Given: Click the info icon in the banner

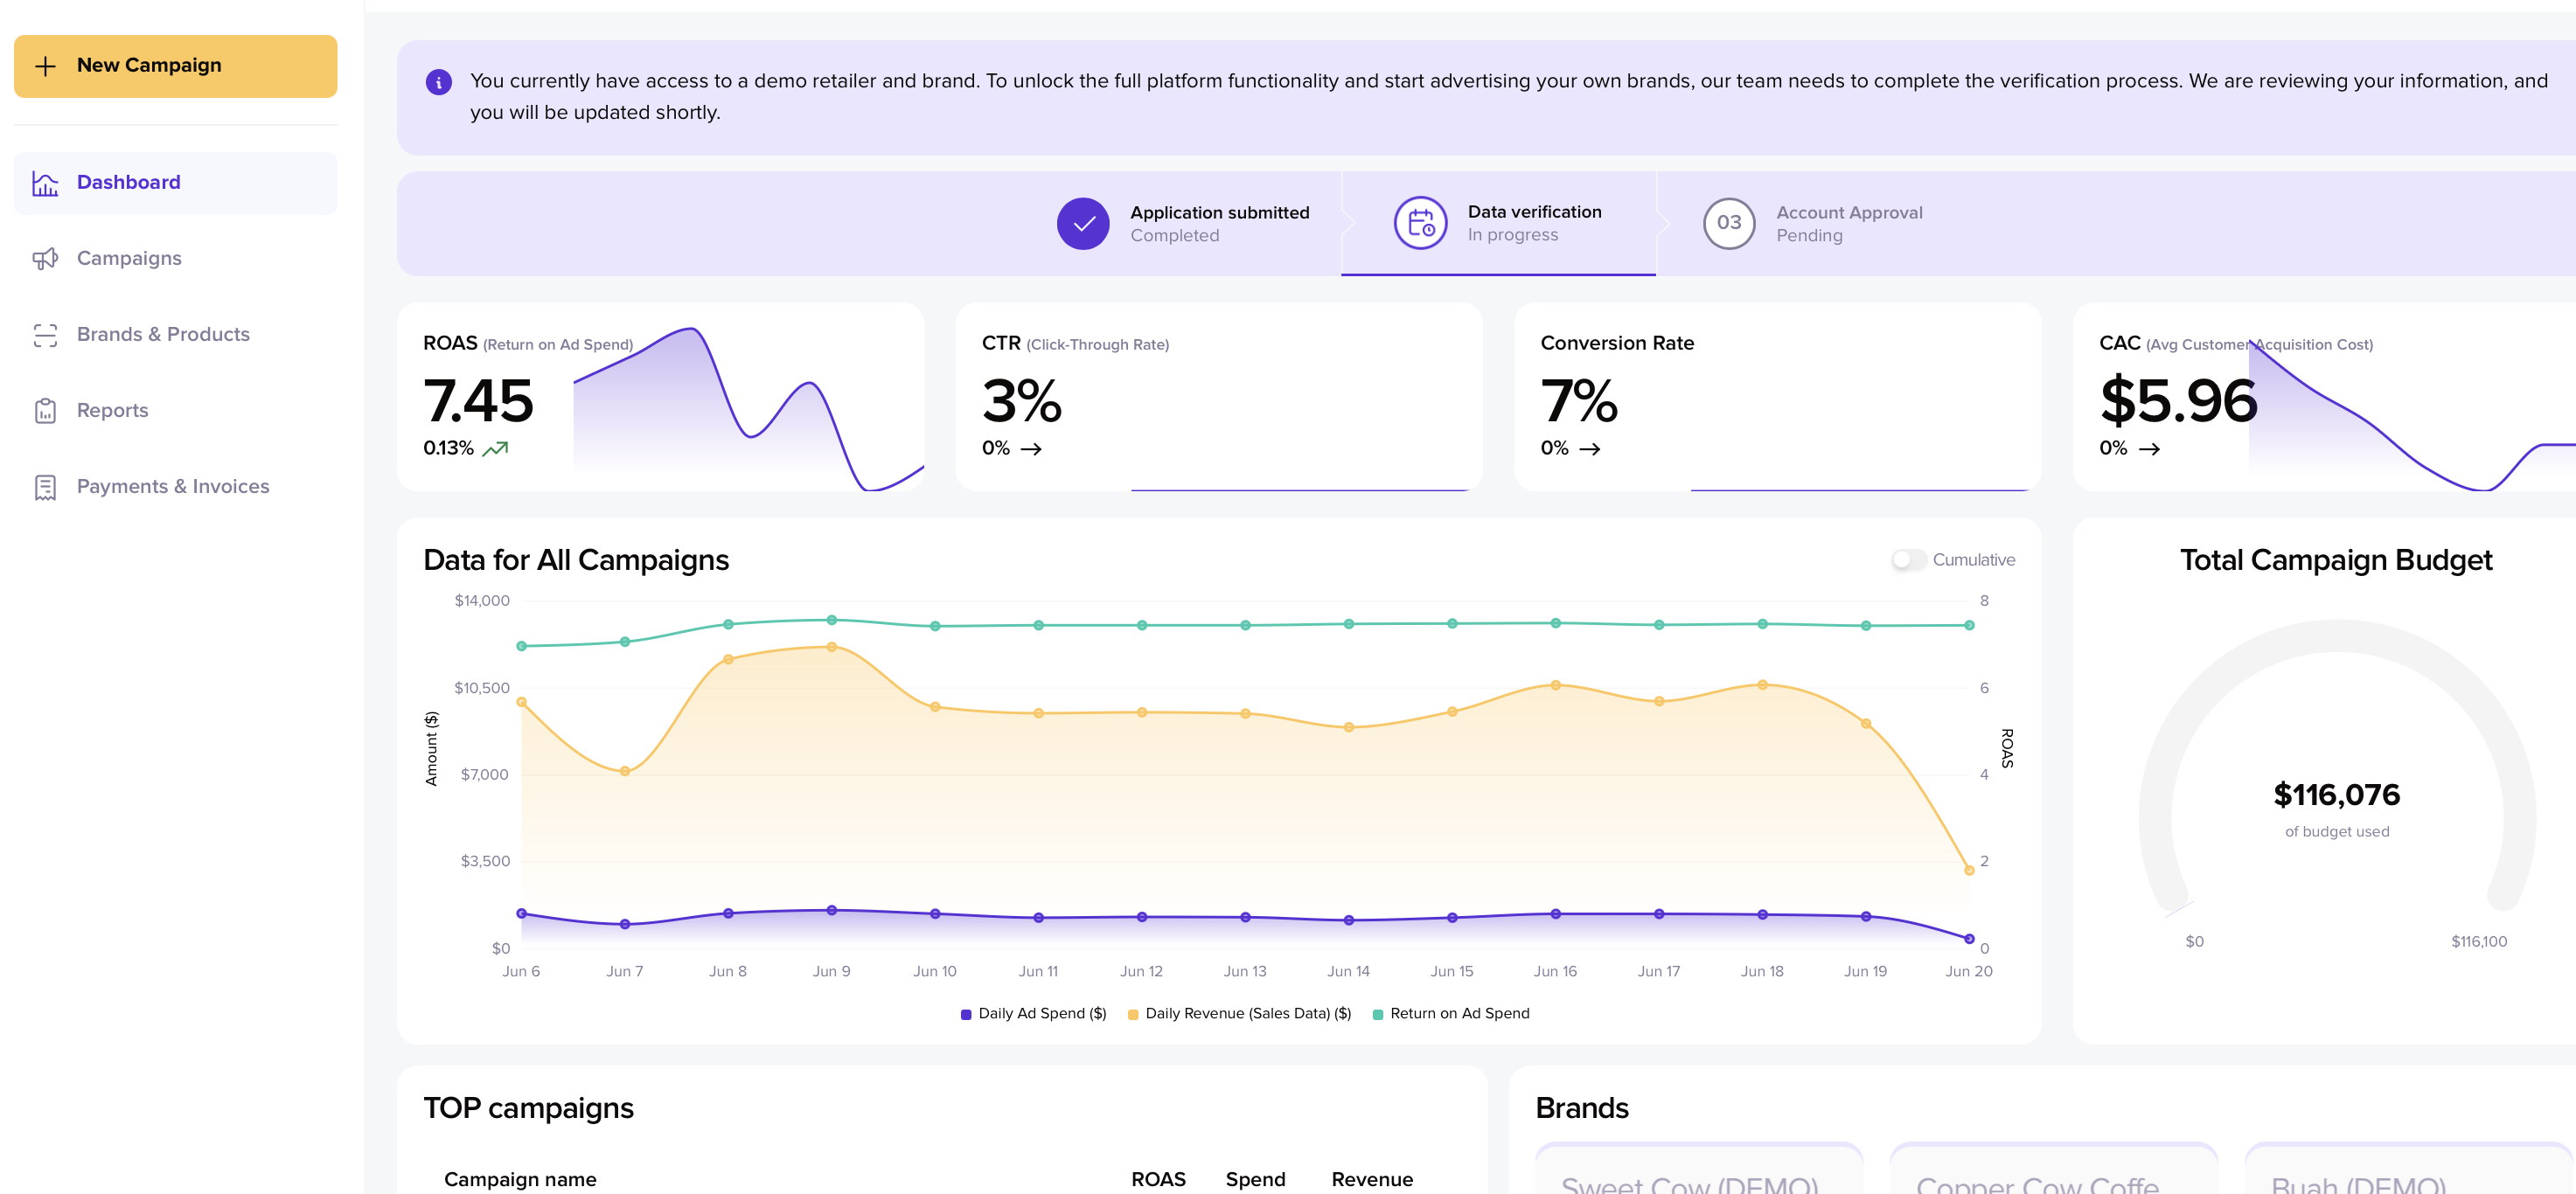Looking at the screenshot, I should [x=438, y=82].
